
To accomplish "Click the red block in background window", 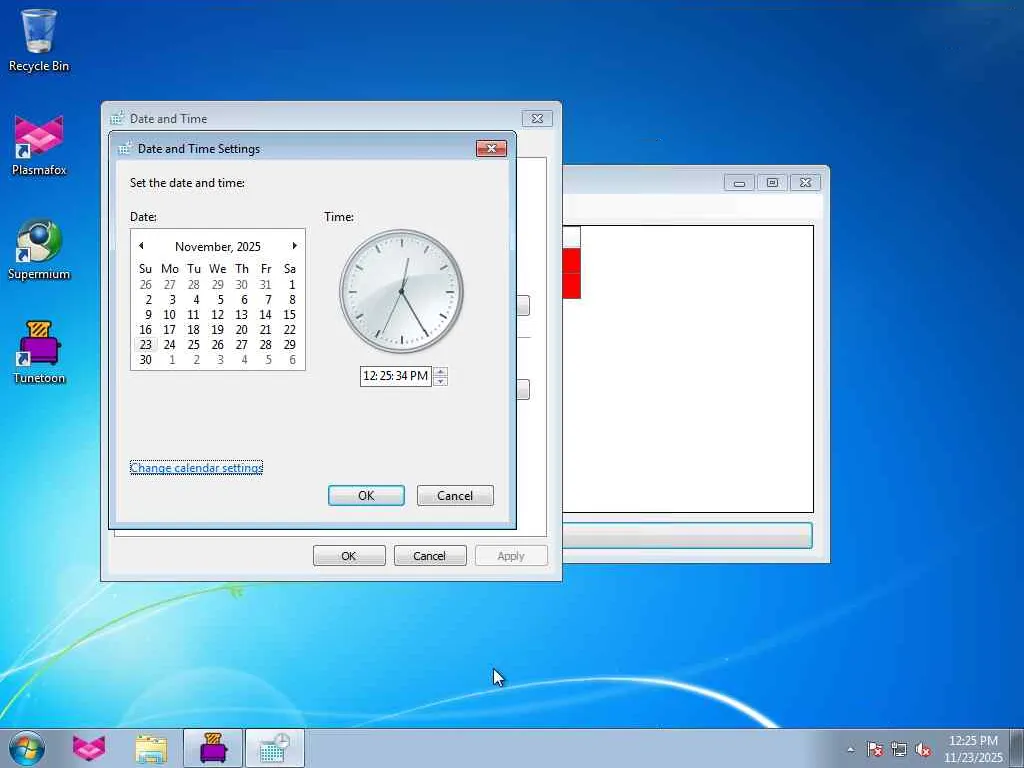I will tap(571, 273).
